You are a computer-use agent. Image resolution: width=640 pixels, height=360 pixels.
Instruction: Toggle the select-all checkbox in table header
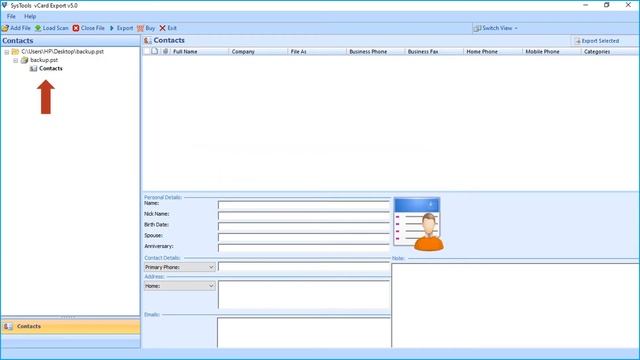coord(147,51)
